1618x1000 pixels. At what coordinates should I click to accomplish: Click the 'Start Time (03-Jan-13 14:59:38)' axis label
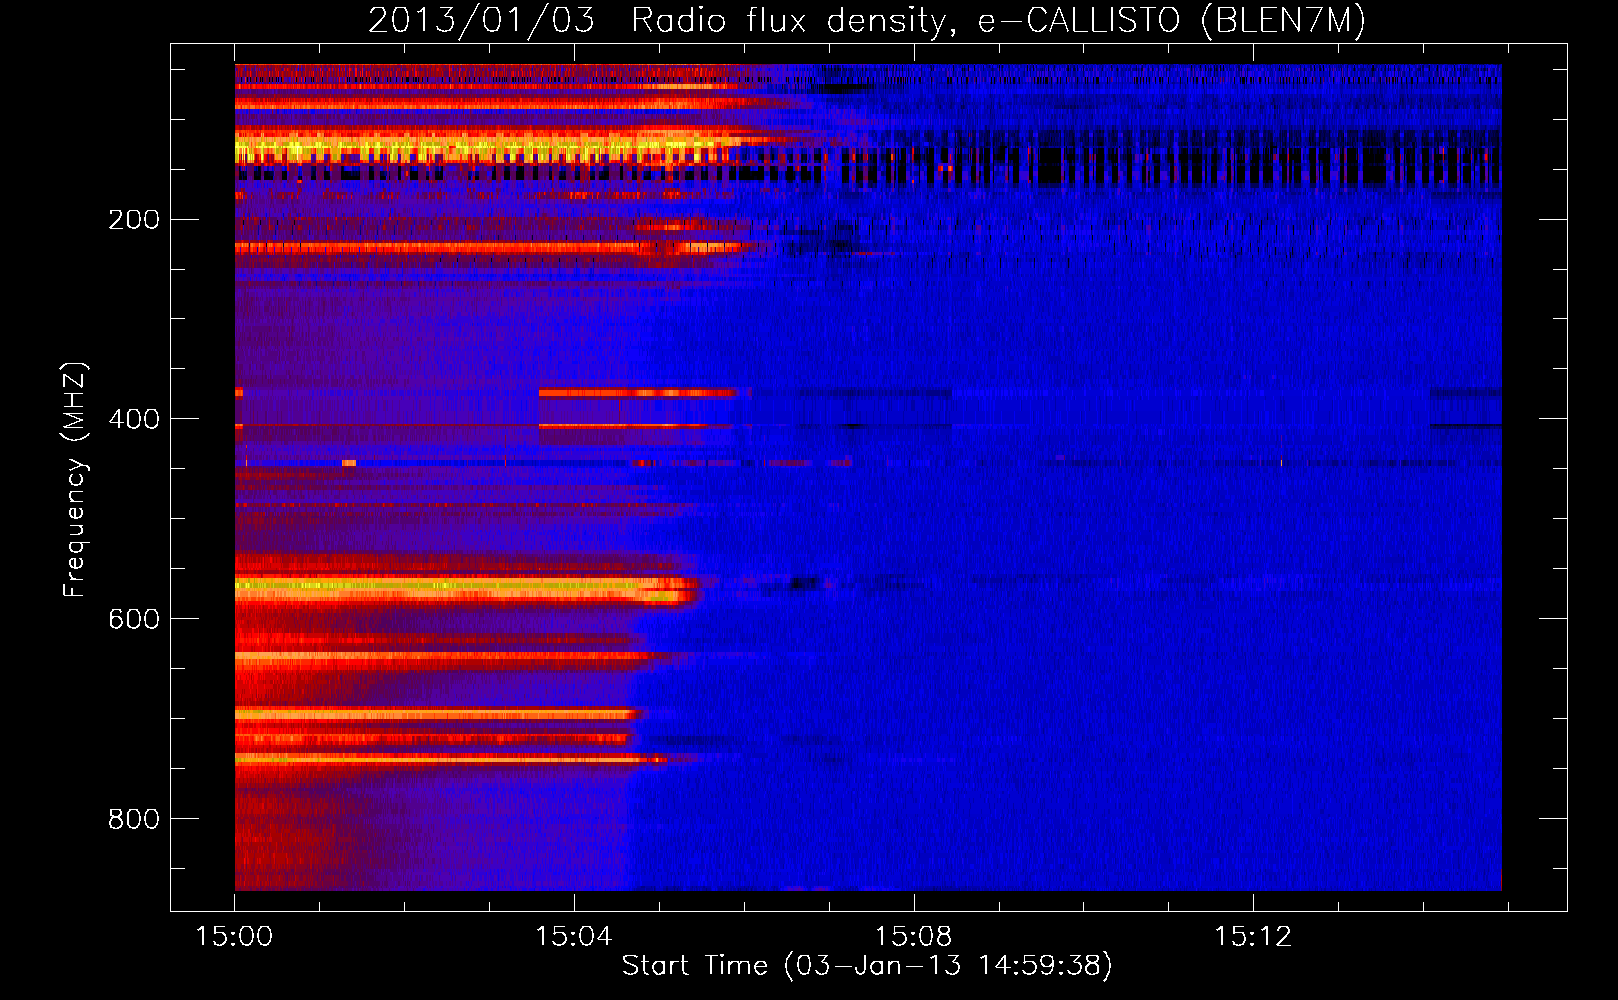(867, 966)
